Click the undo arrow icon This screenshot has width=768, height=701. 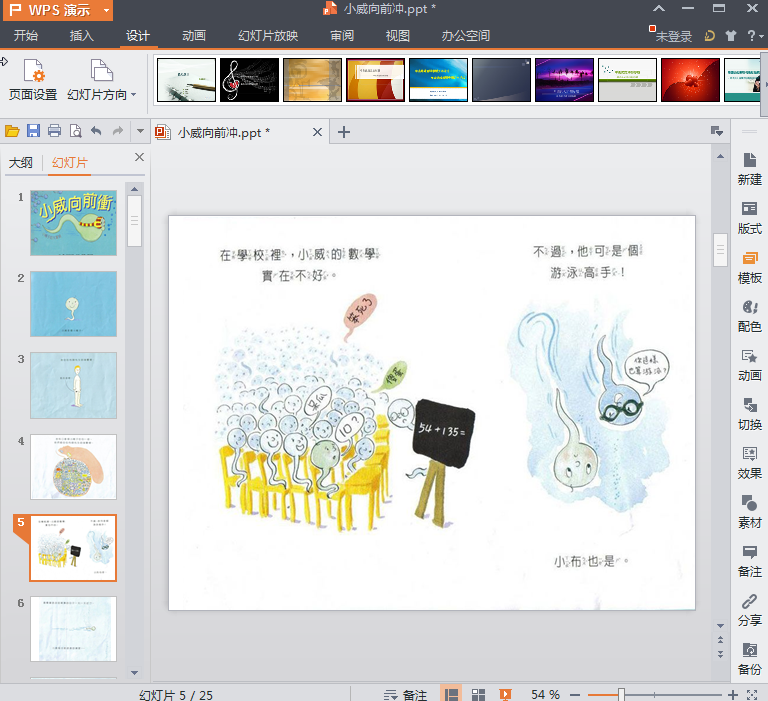(x=96, y=131)
